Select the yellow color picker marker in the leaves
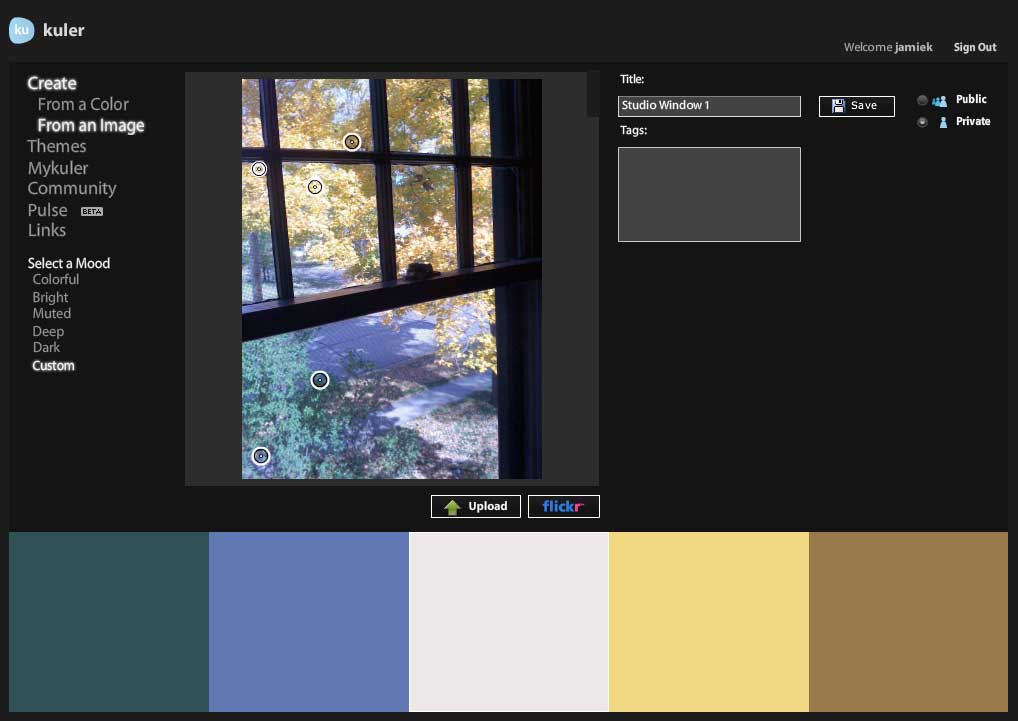The image size is (1018, 721). click(x=315, y=188)
